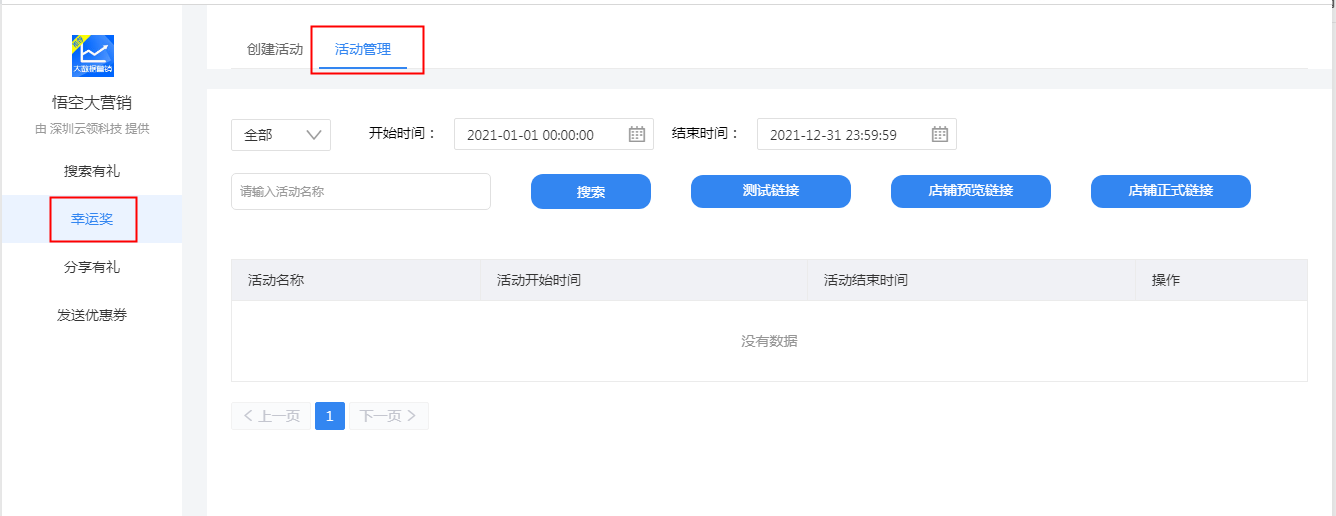Open calendar icon in 开始时间 field
1336x516 pixels.
coord(637,134)
